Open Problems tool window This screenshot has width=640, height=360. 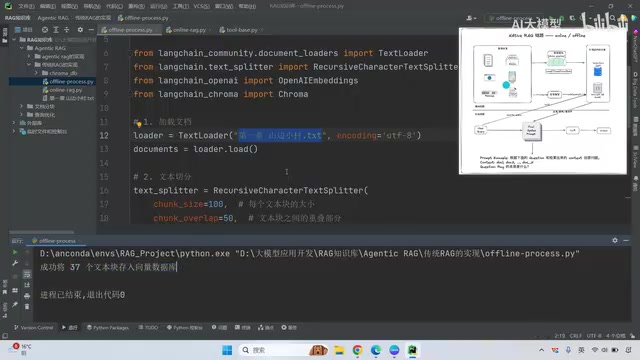(219, 327)
